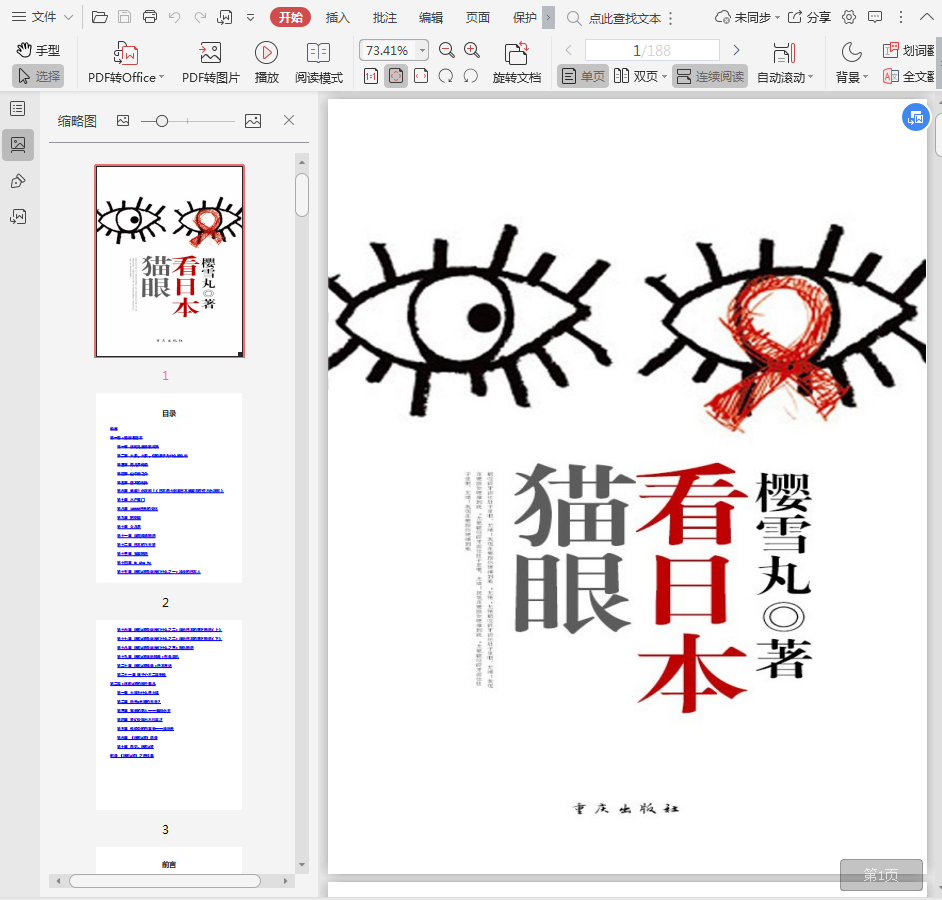This screenshot has height=900, width=942.
Task: Close the 缩略图 thumbnail panel
Action: pyautogui.click(x=289, y=120)
